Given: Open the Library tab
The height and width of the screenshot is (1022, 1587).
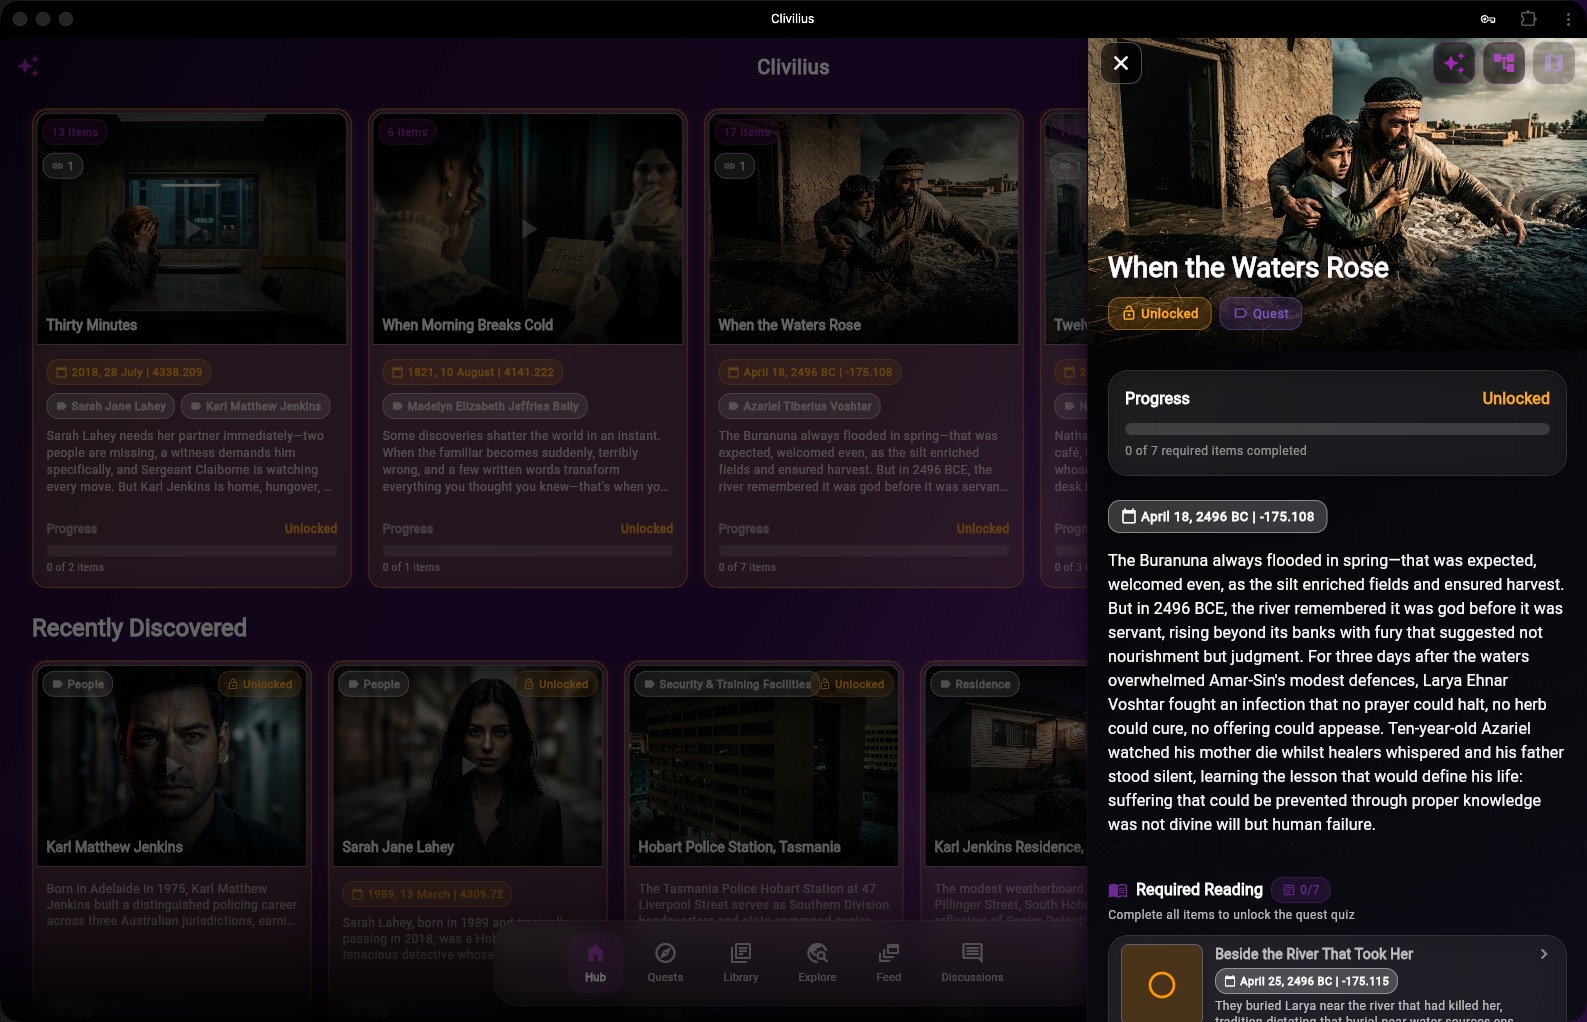Looking at the screenshot, I should click(x=741, y=962).
